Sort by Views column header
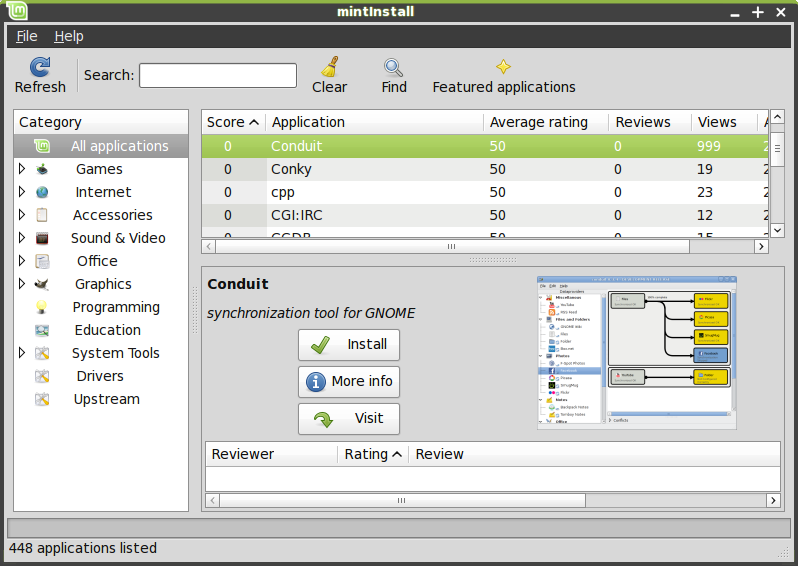This screenshot has width=798, height=566. pyautogui.click(x=724, y=122)
